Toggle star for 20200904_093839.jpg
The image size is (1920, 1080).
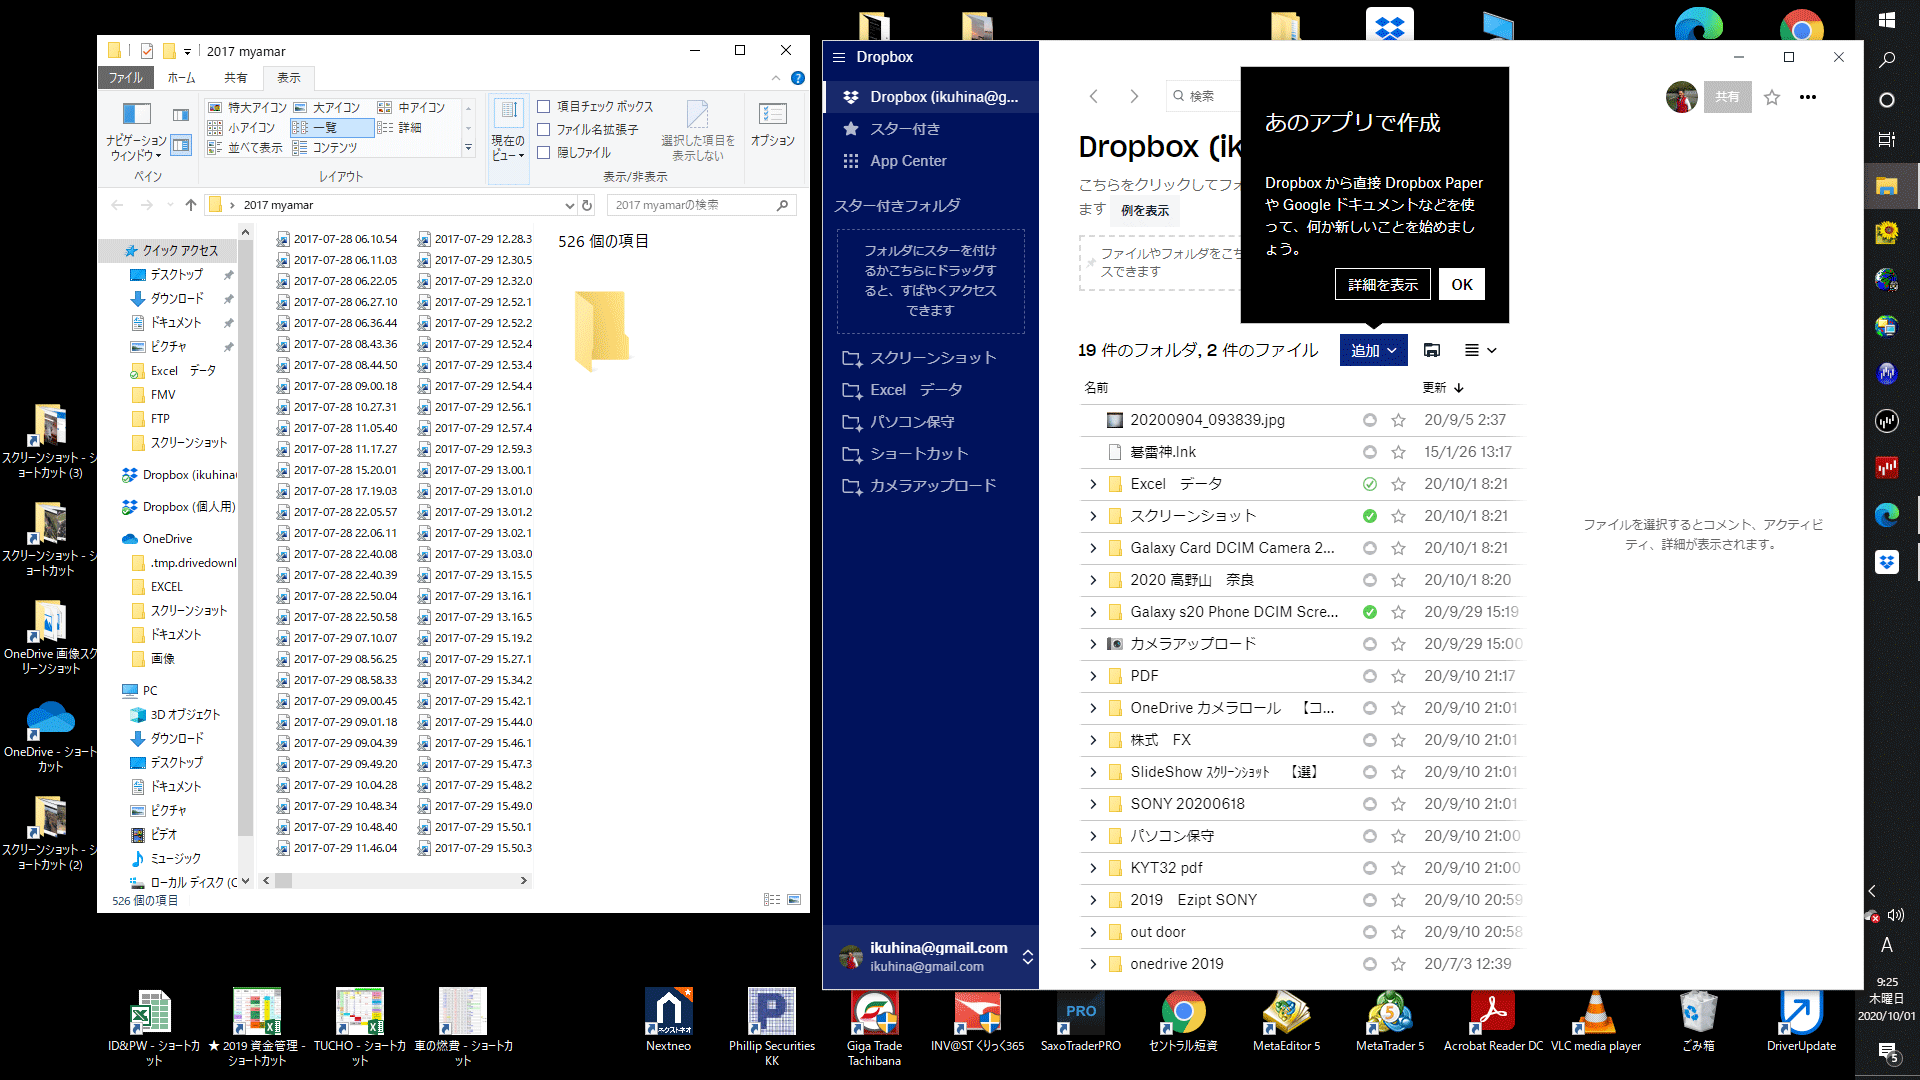[1398, 420]
